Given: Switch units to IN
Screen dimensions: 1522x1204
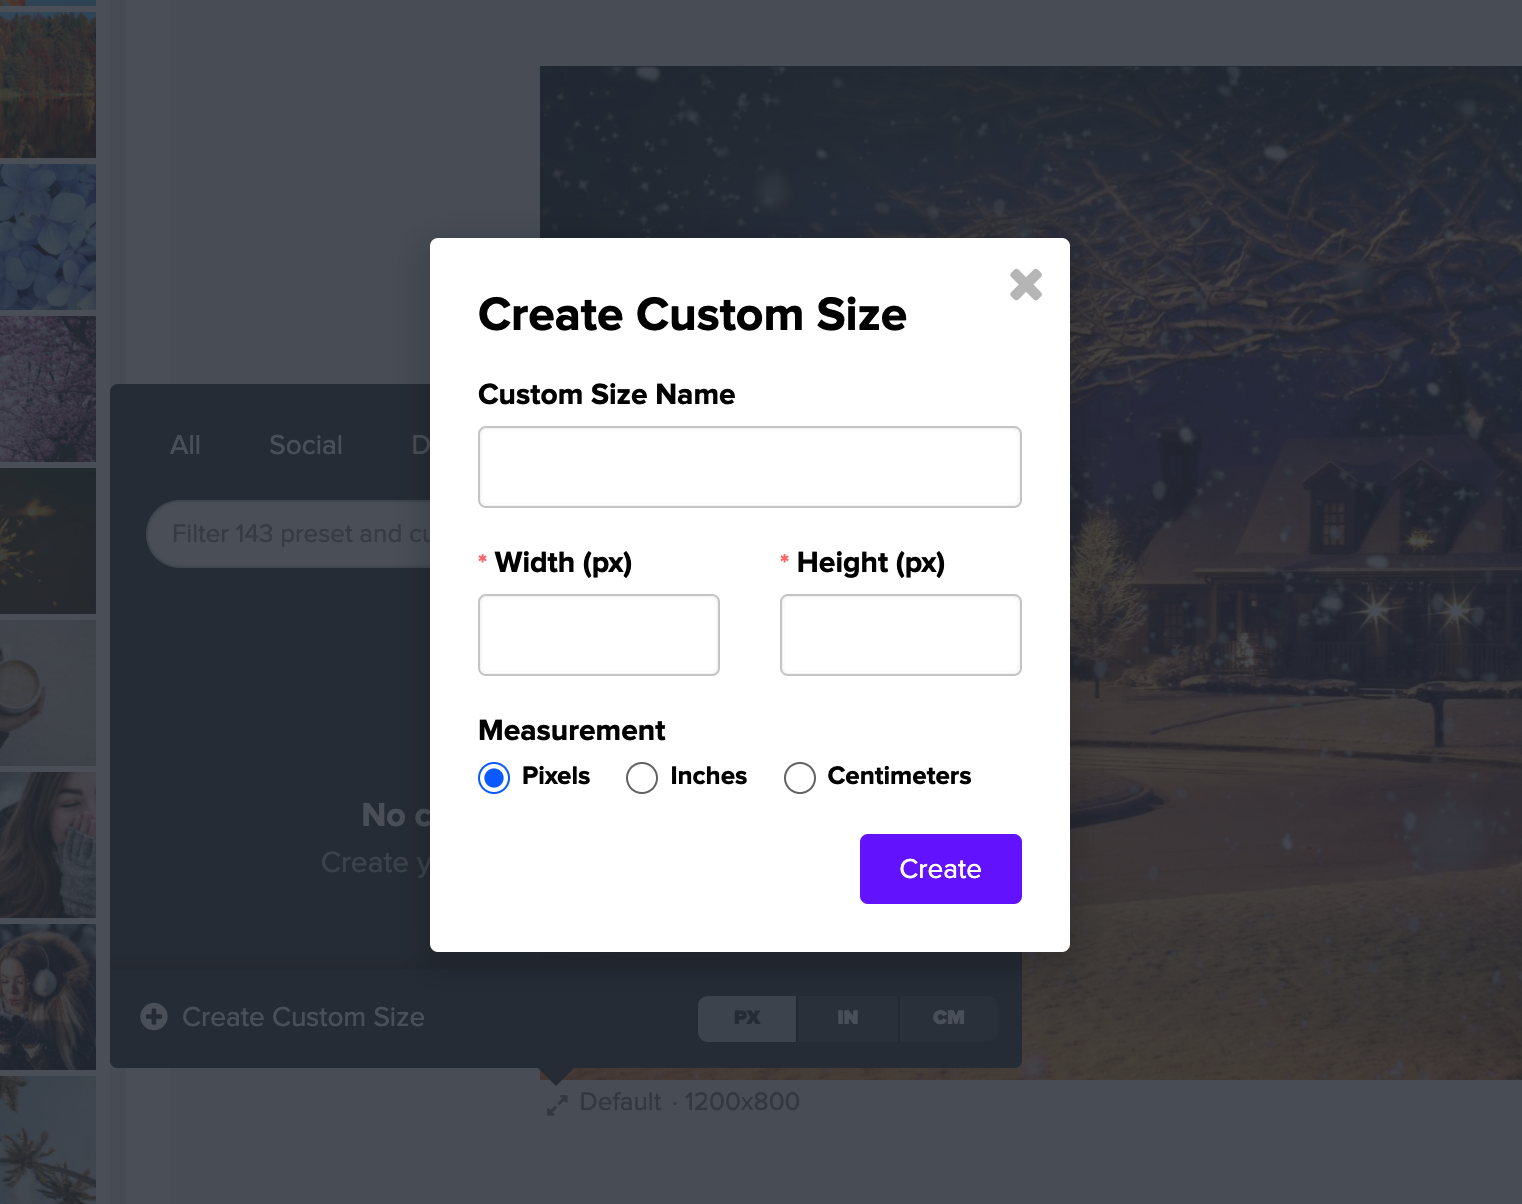Looking at the screenshot, I should (848, 1018).
